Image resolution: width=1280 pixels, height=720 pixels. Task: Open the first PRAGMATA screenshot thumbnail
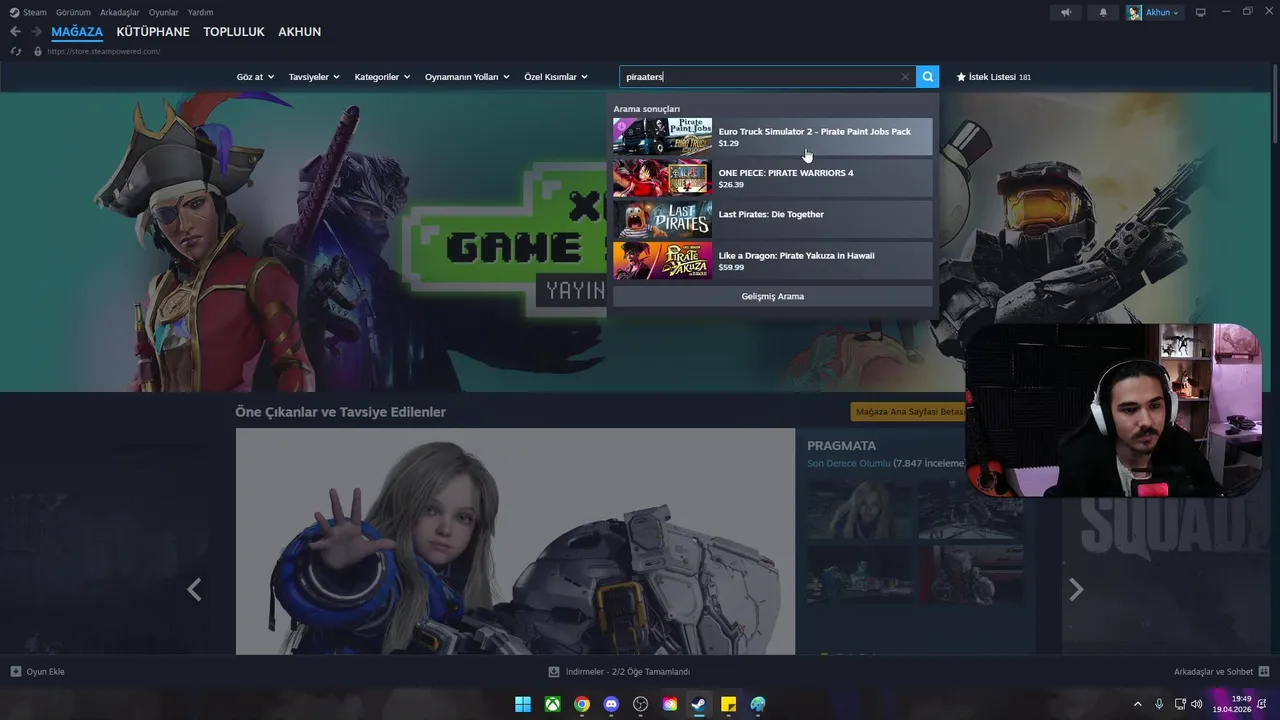pyautogui.click(x=859, y=508)
